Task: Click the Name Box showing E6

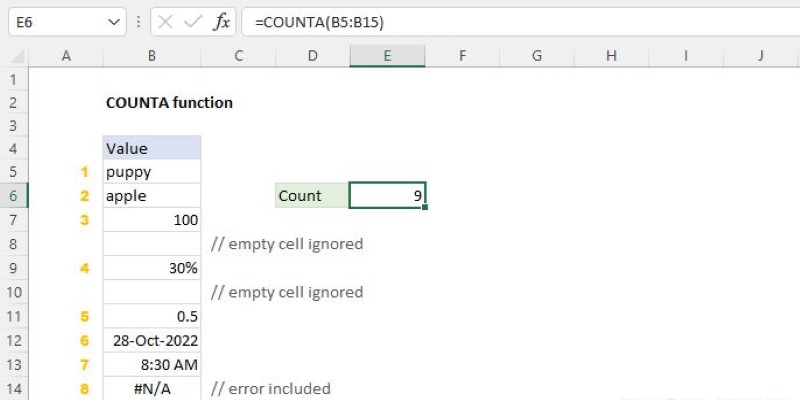Action: coord(67,22)
